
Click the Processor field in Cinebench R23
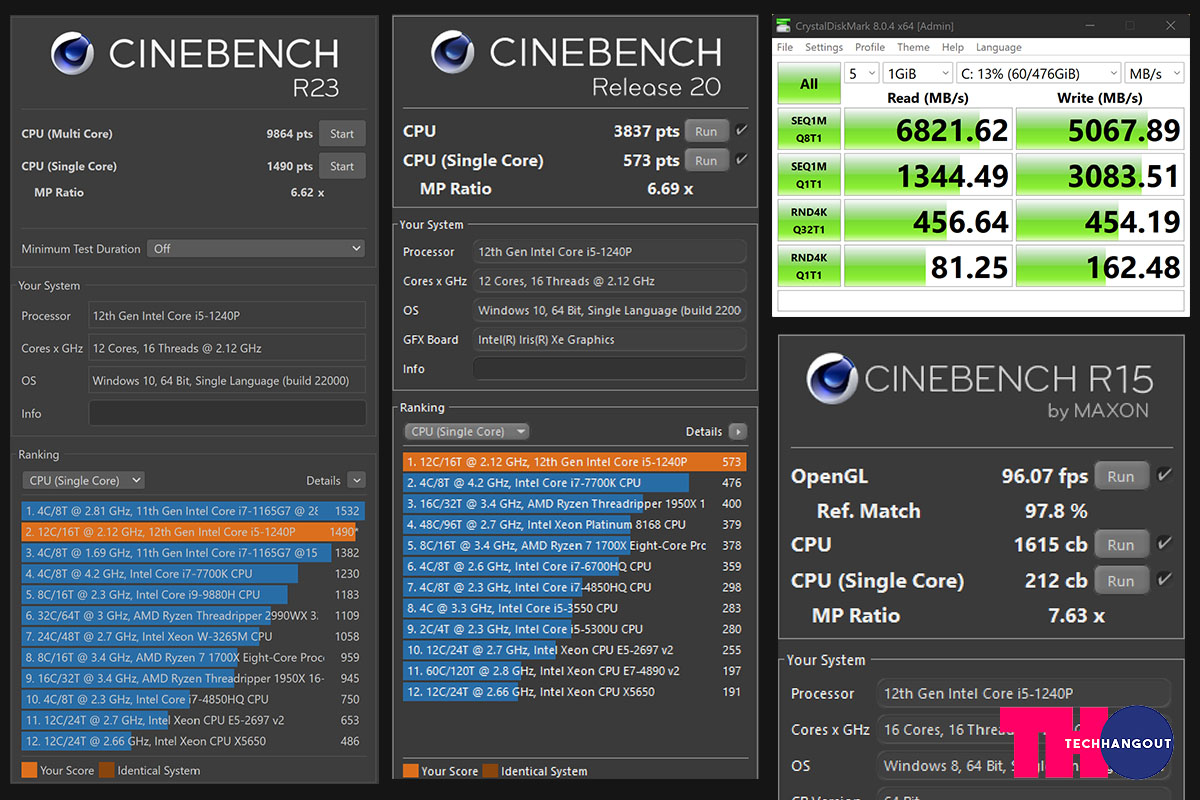coord(227,316)
